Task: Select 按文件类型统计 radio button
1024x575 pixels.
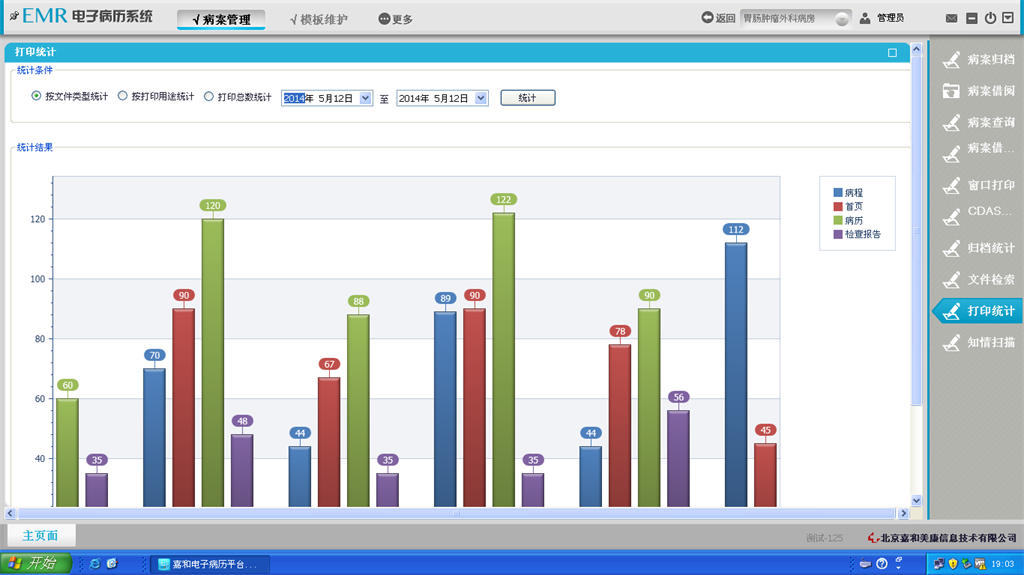Action: coord(37,97)
